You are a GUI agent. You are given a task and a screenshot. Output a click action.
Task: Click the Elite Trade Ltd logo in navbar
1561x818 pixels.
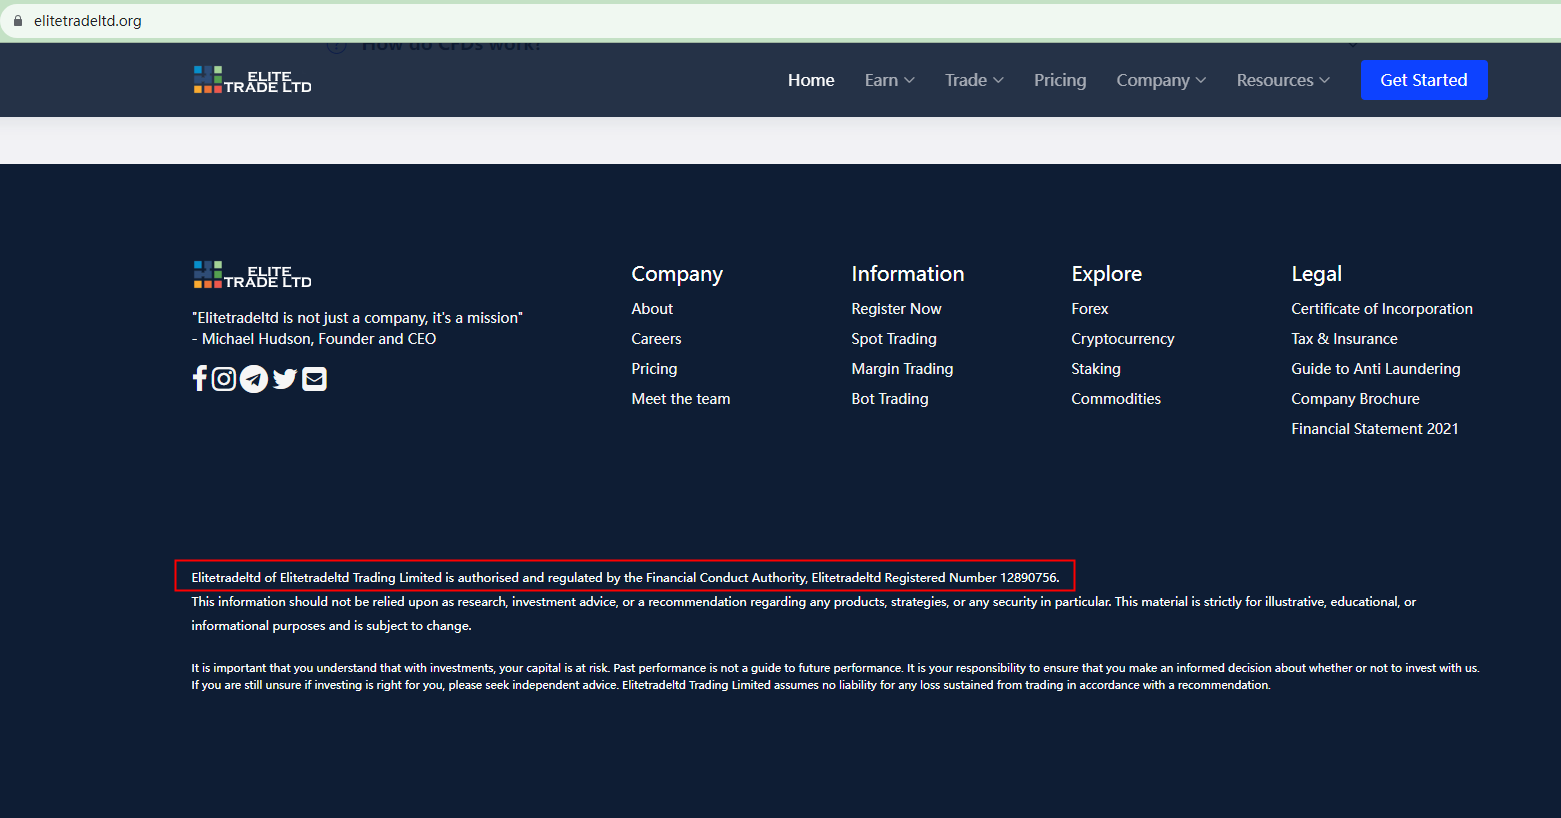[252, 80]
